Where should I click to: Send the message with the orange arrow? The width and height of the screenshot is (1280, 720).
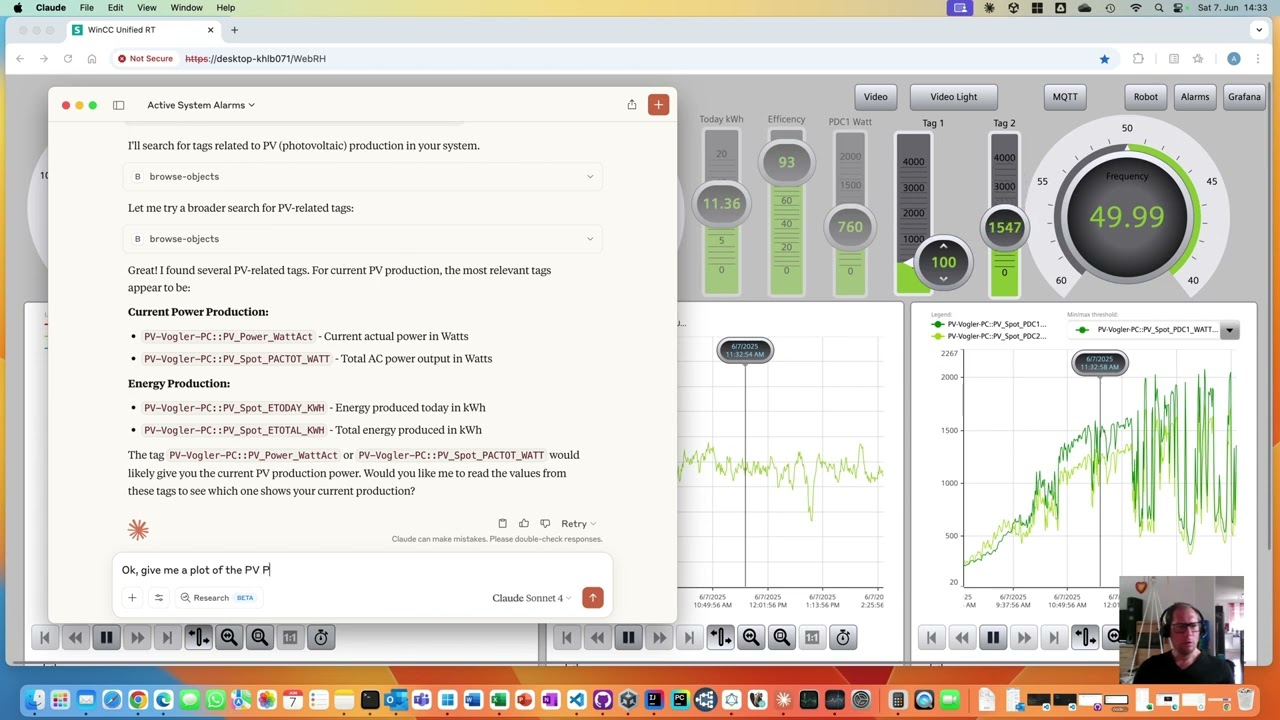(592, 598)
